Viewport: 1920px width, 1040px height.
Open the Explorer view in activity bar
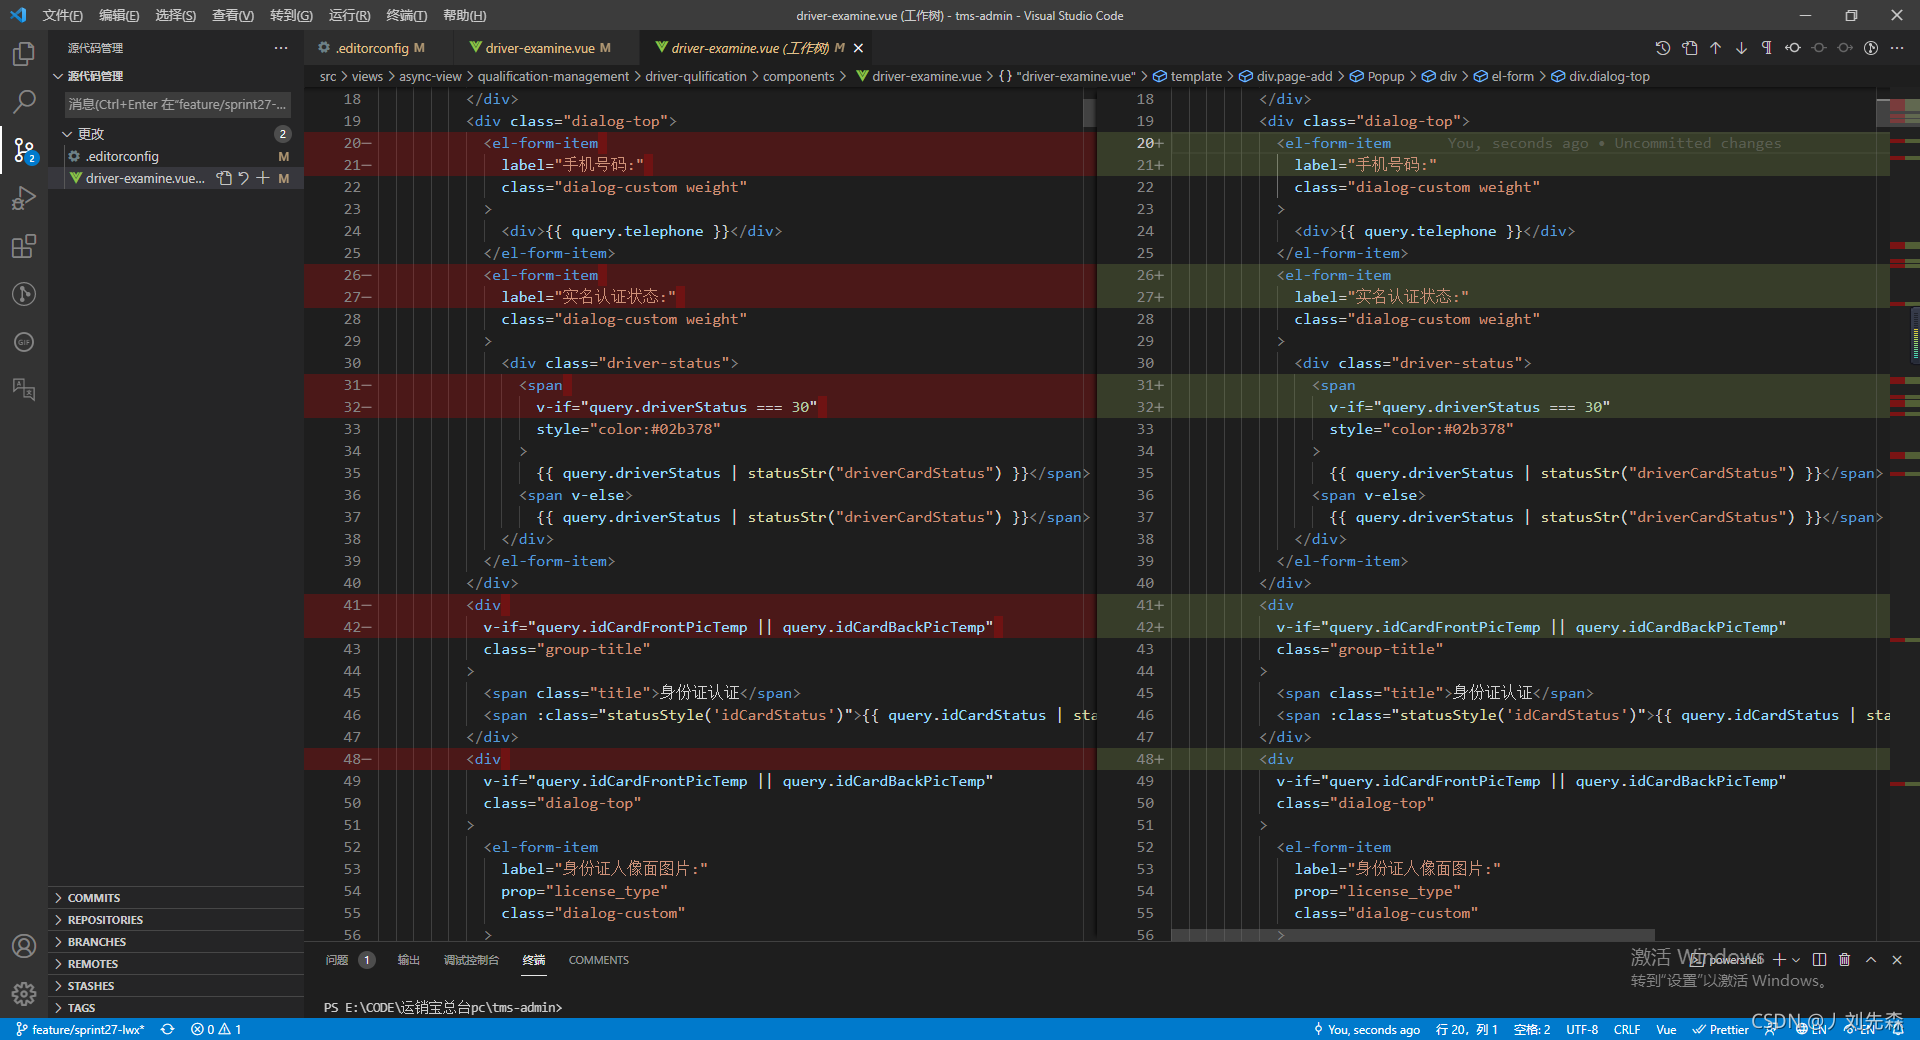tap(24, 54)
